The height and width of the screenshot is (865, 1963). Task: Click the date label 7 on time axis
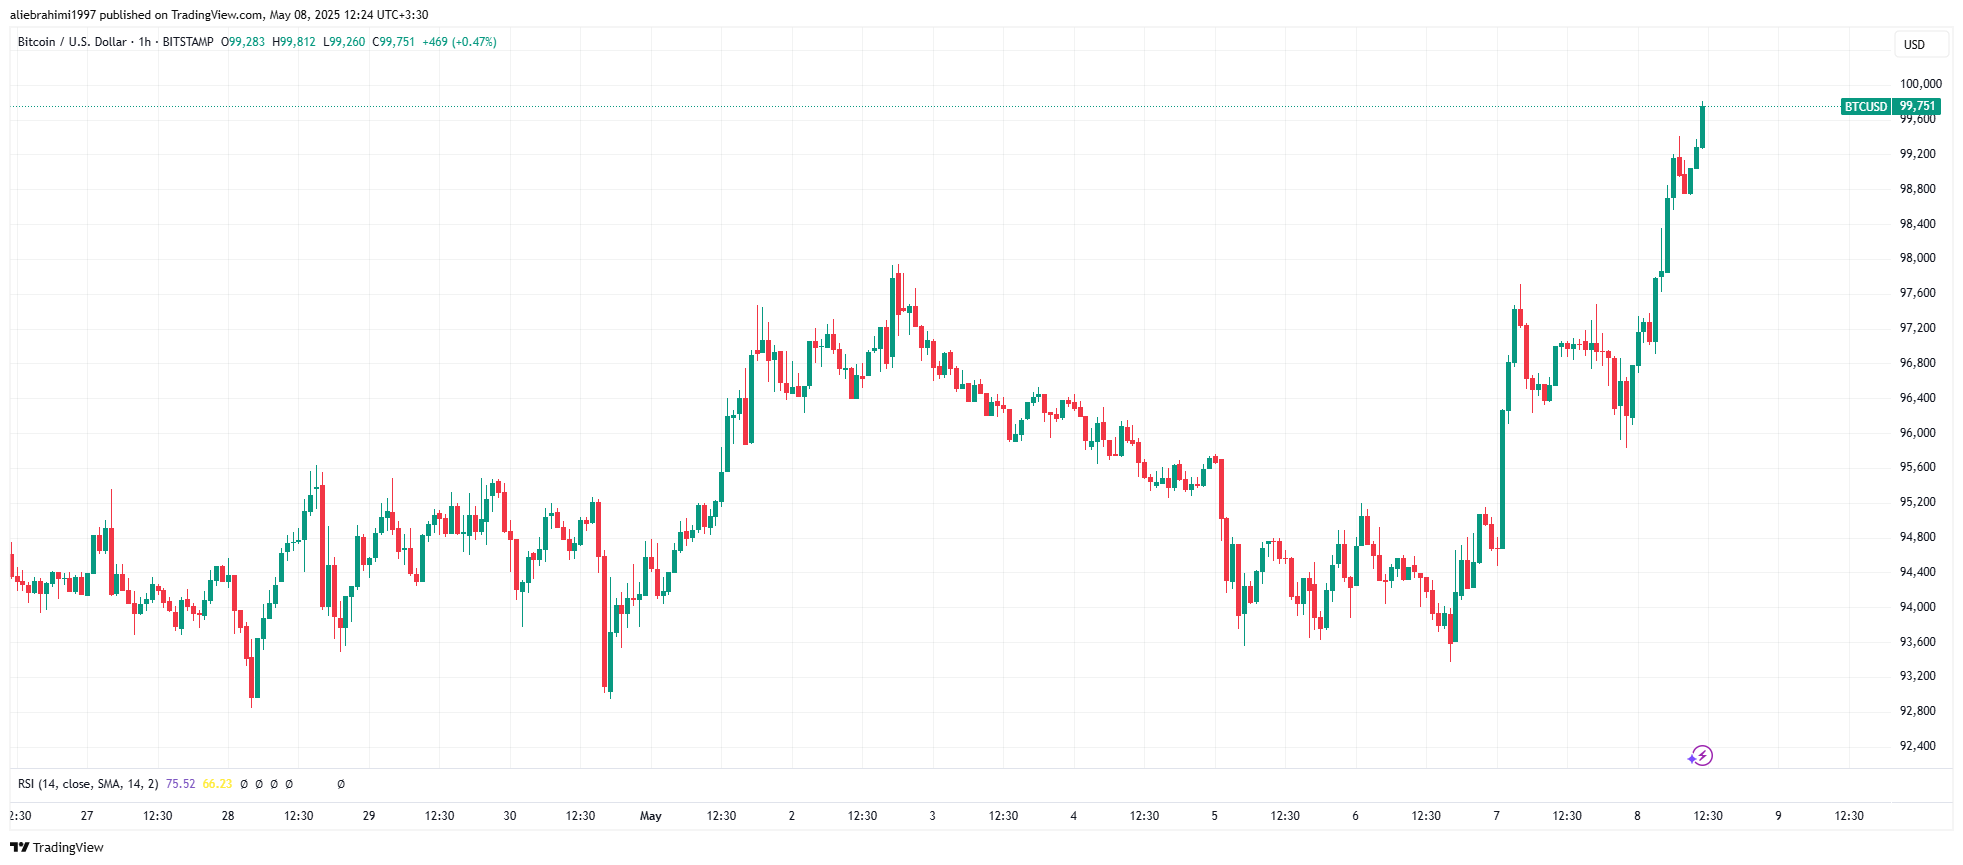(1496, 816)
